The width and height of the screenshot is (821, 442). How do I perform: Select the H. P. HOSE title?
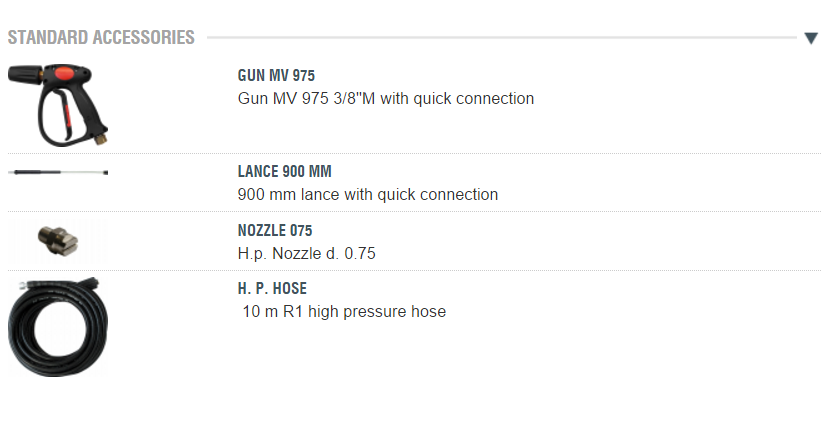click(x=272, y=288)
